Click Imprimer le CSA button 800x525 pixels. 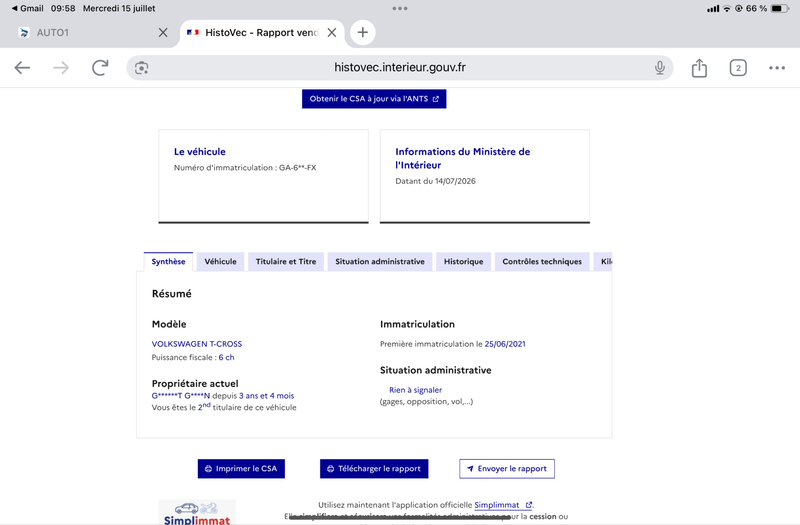pos(241,468)
